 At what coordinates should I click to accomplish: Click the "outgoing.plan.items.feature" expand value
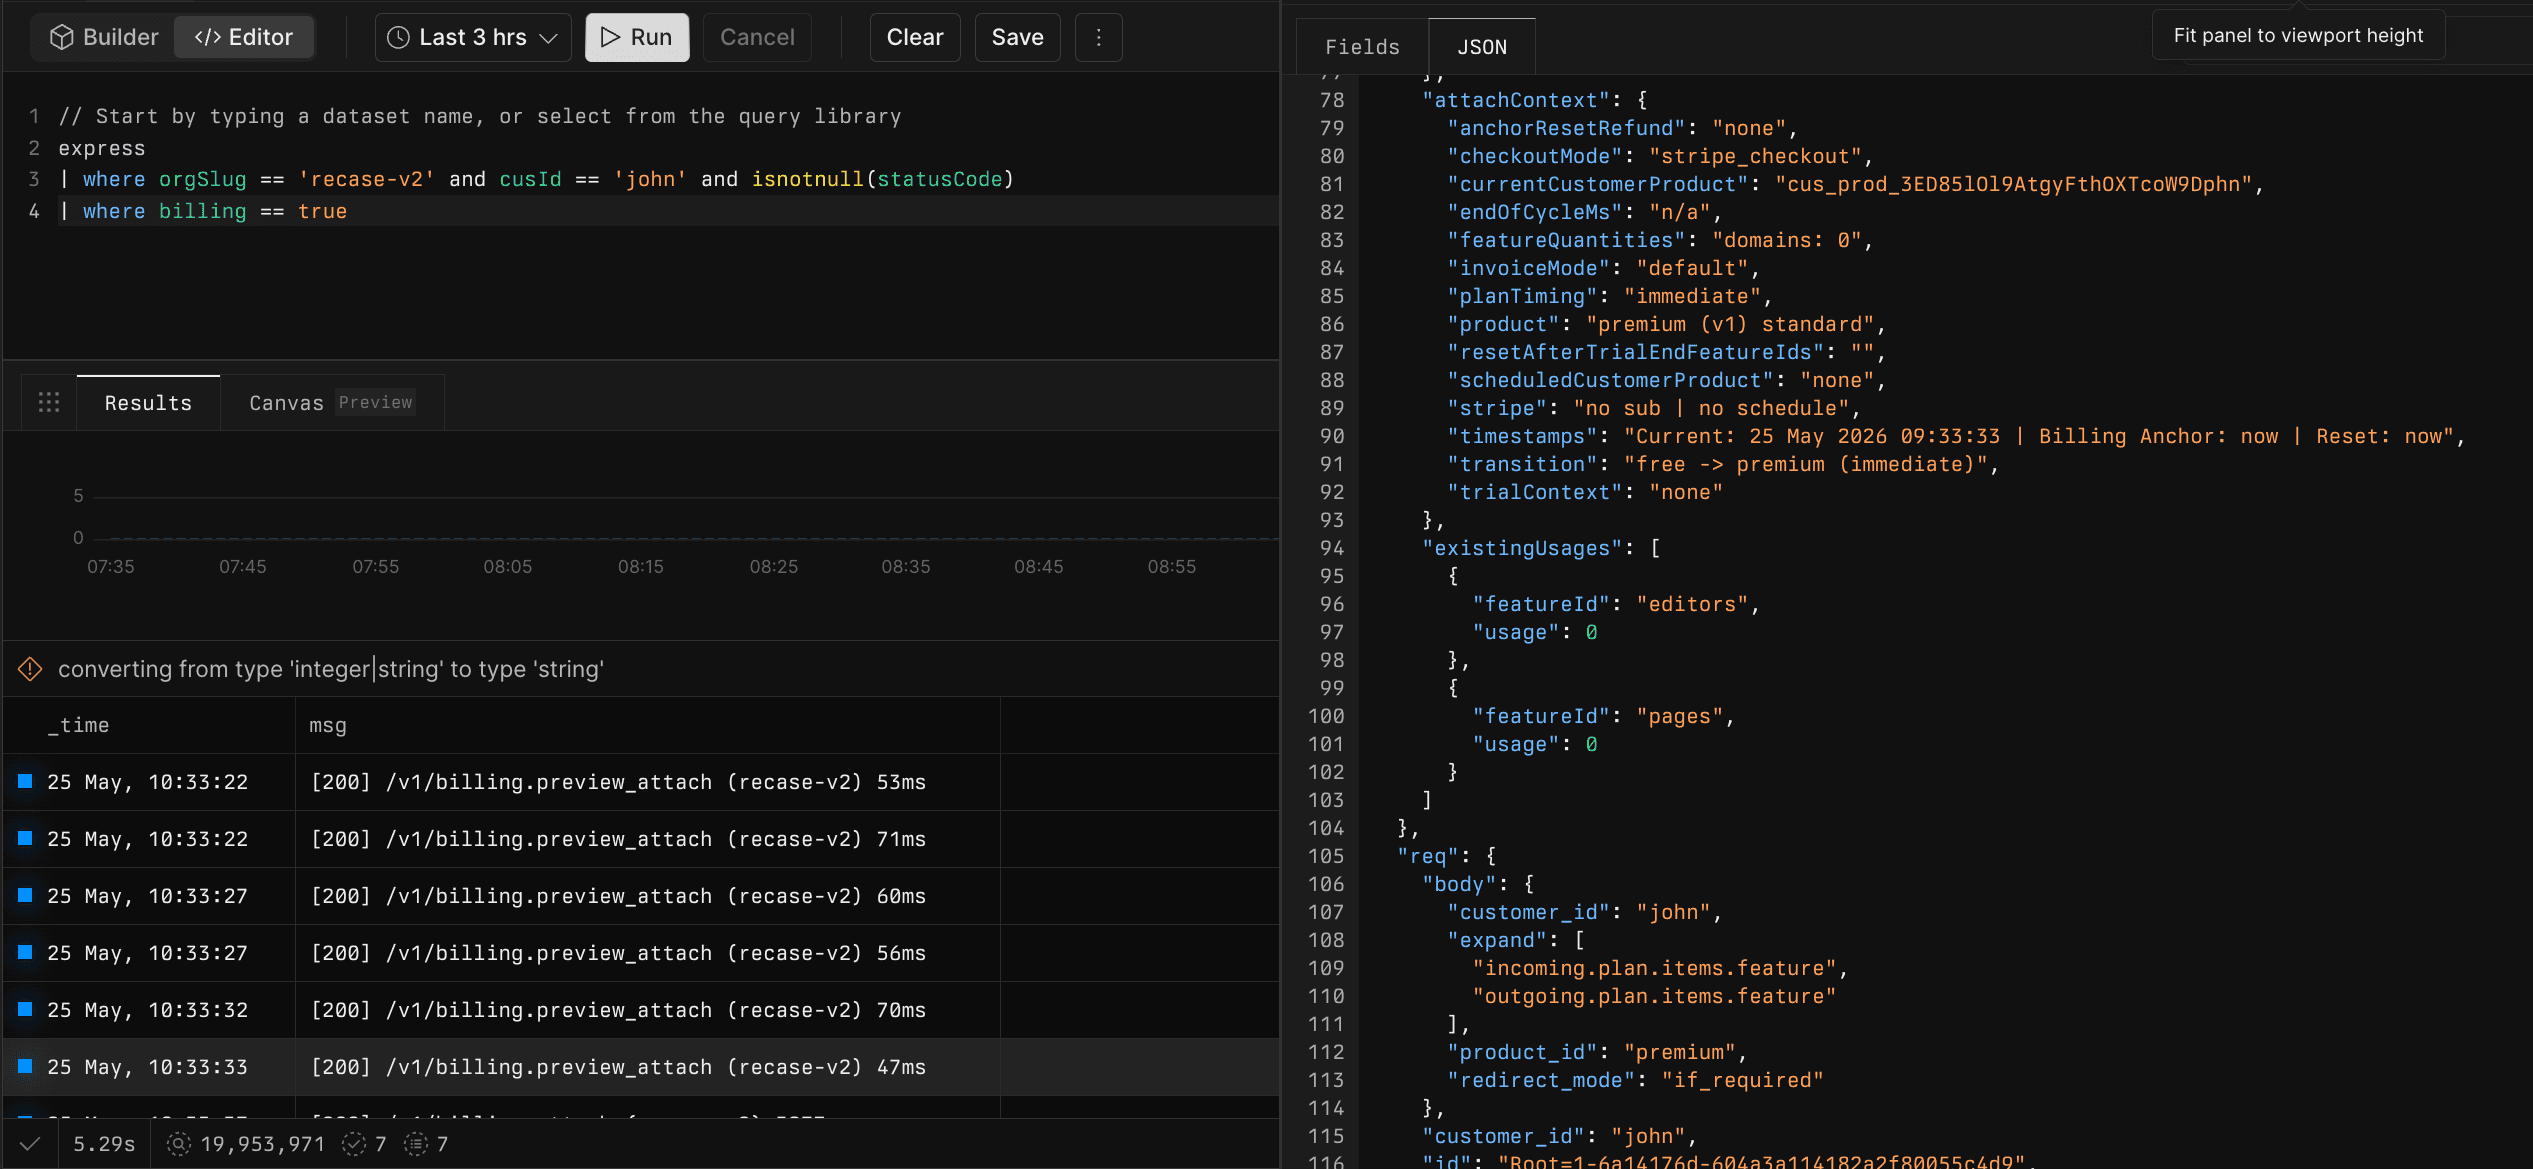[x=1654, y=996]
